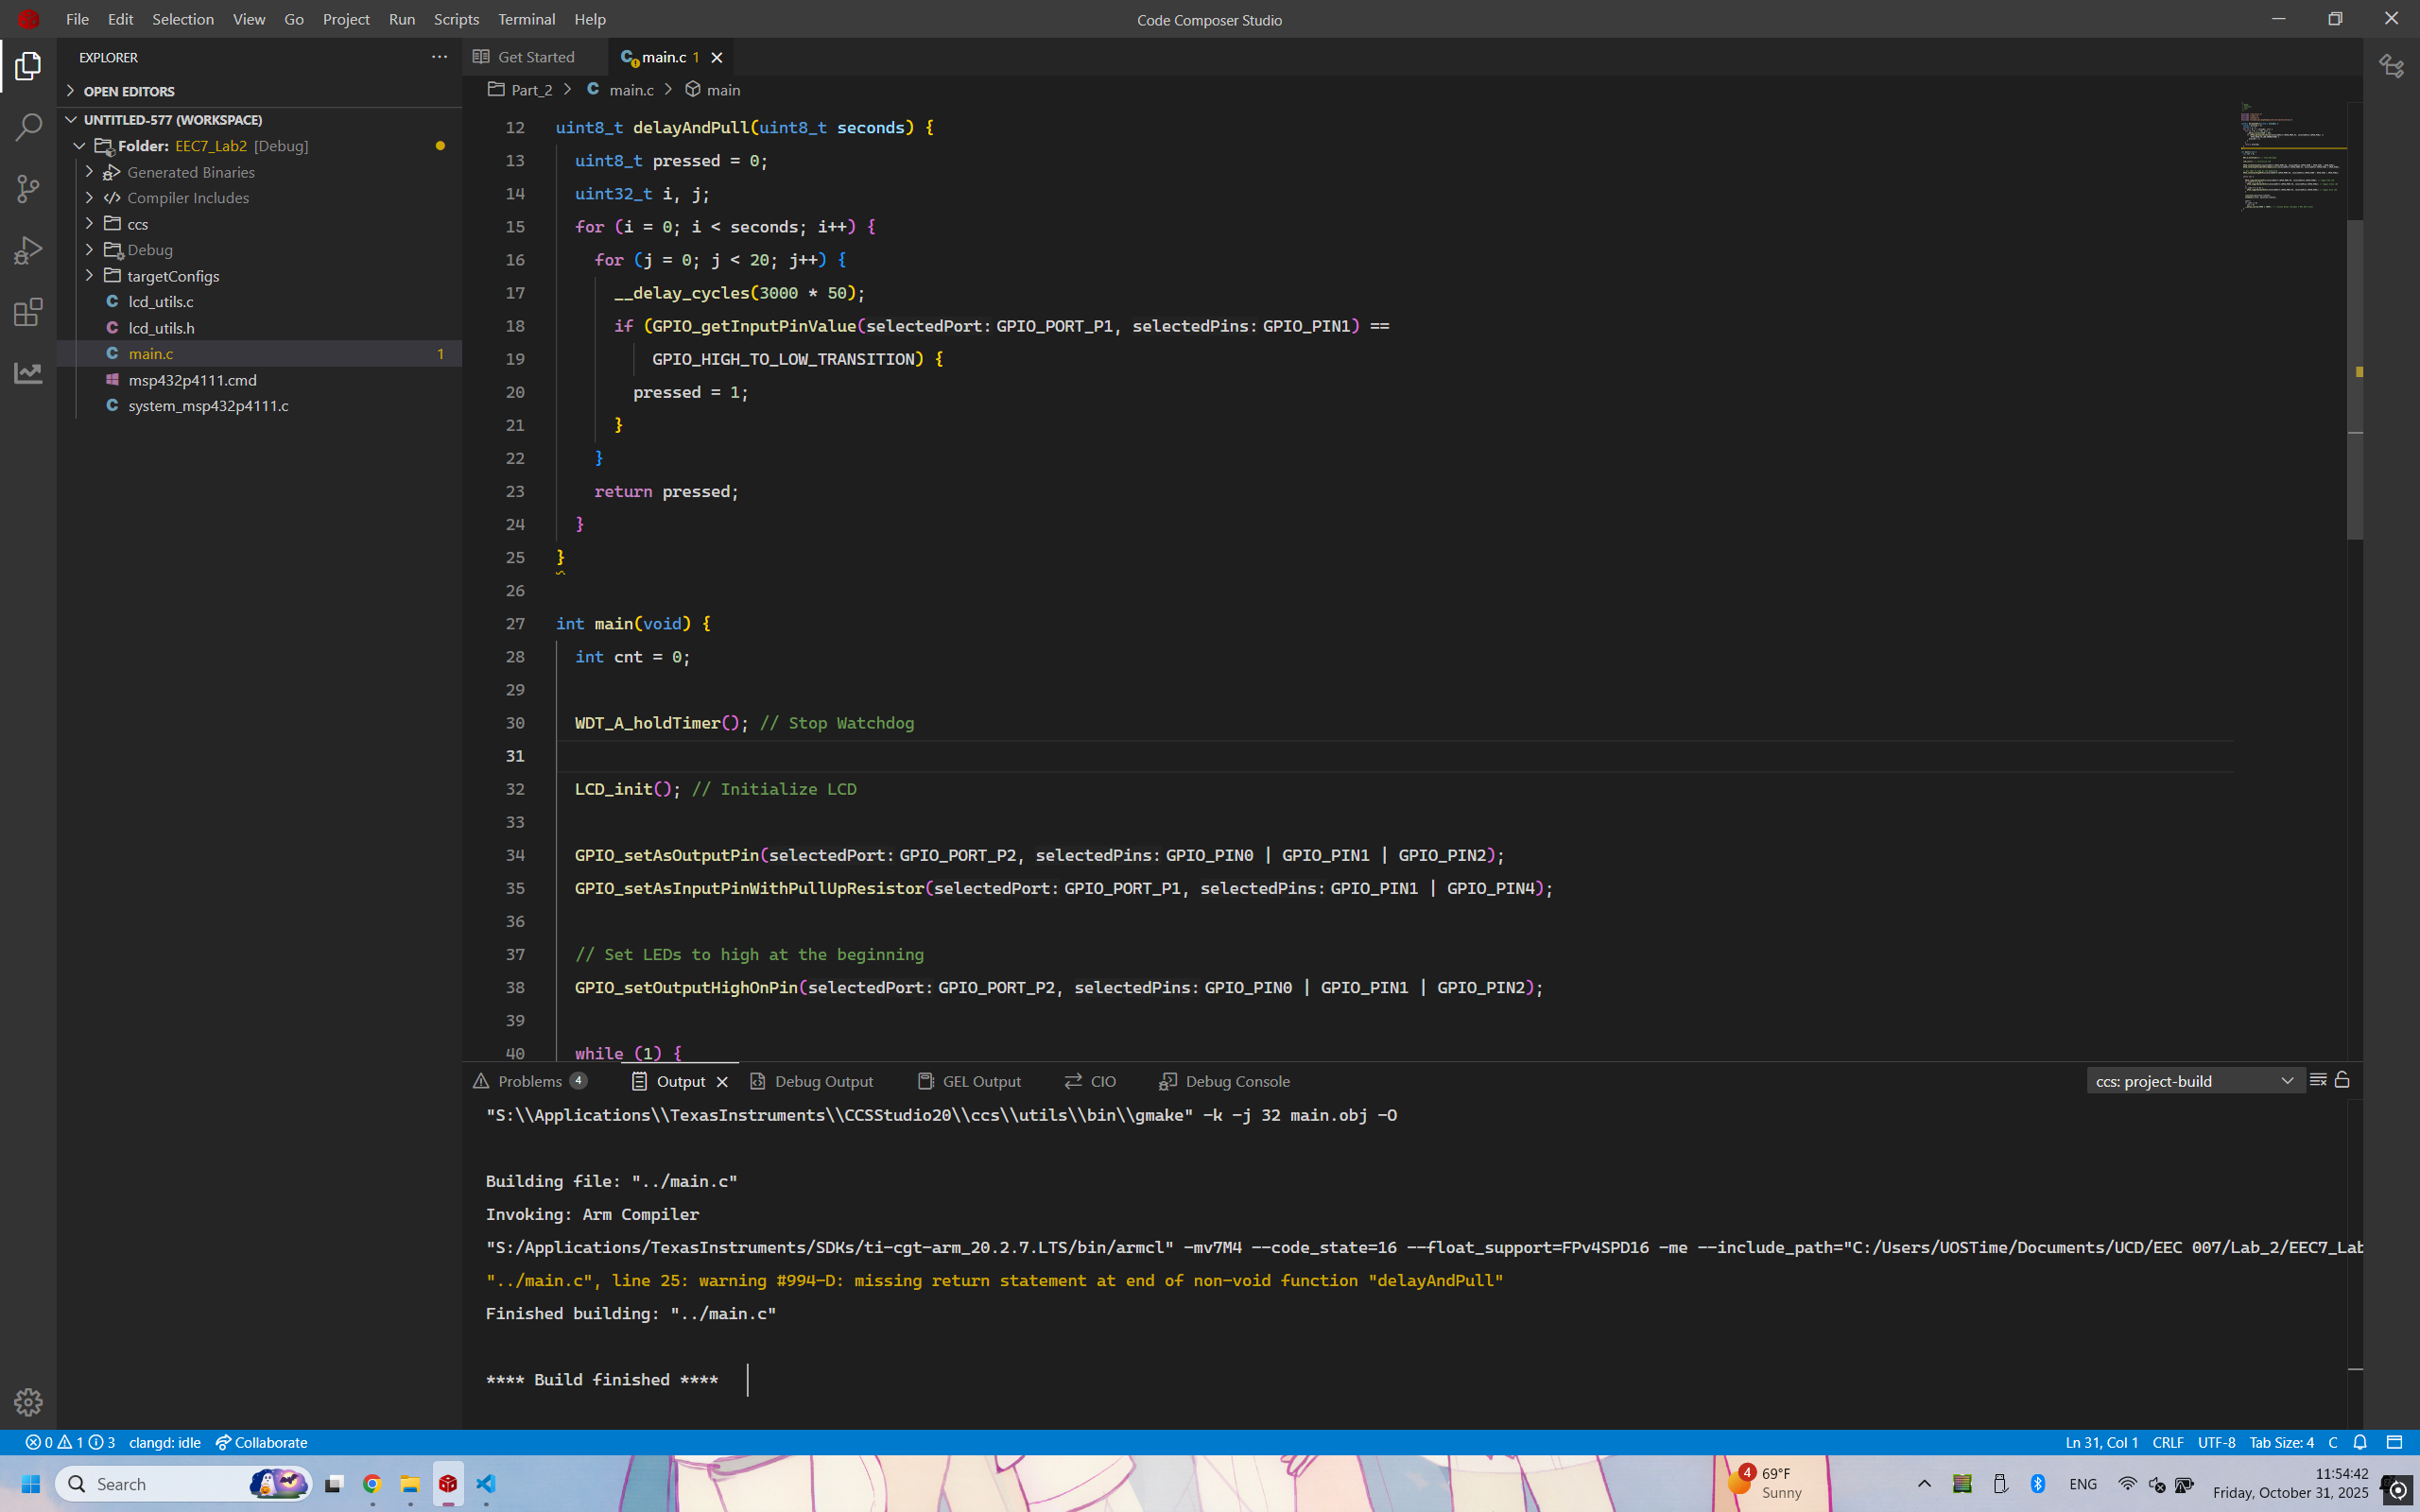Click the CCS edit/debug mode icon top right
This screenshot has height=1512, width=2420.
(x=2392, y=66)
